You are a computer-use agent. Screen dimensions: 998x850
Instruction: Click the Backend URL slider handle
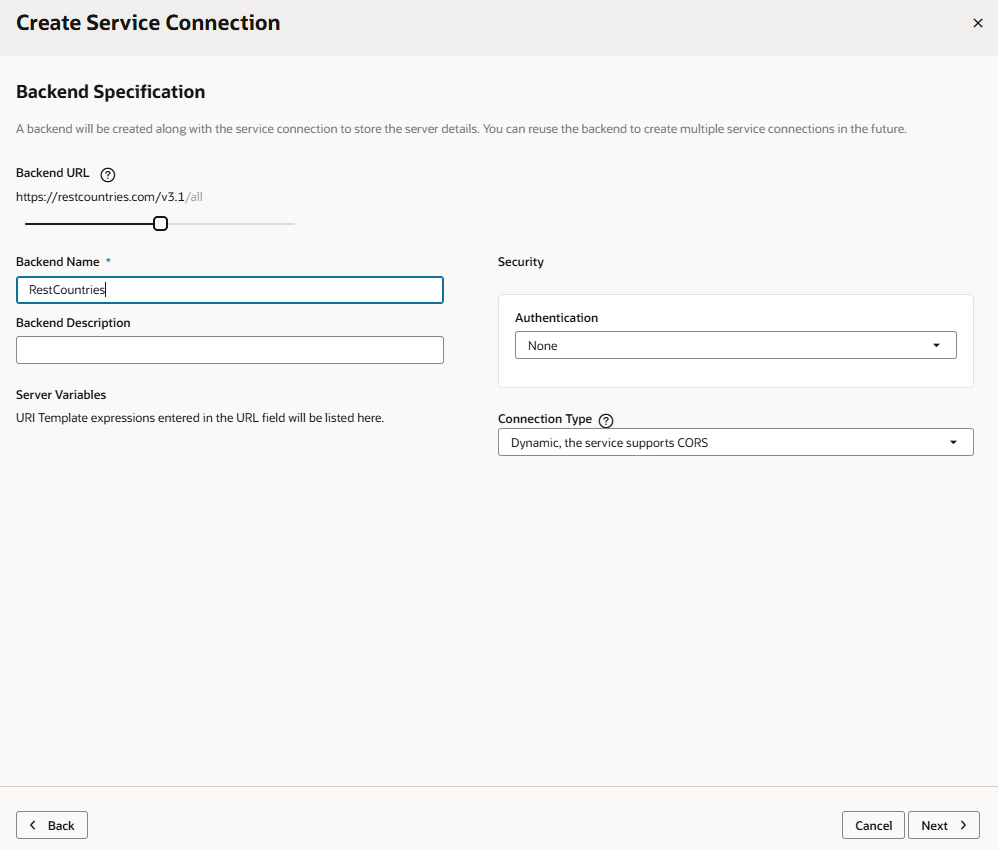click(x=160, y=223)
